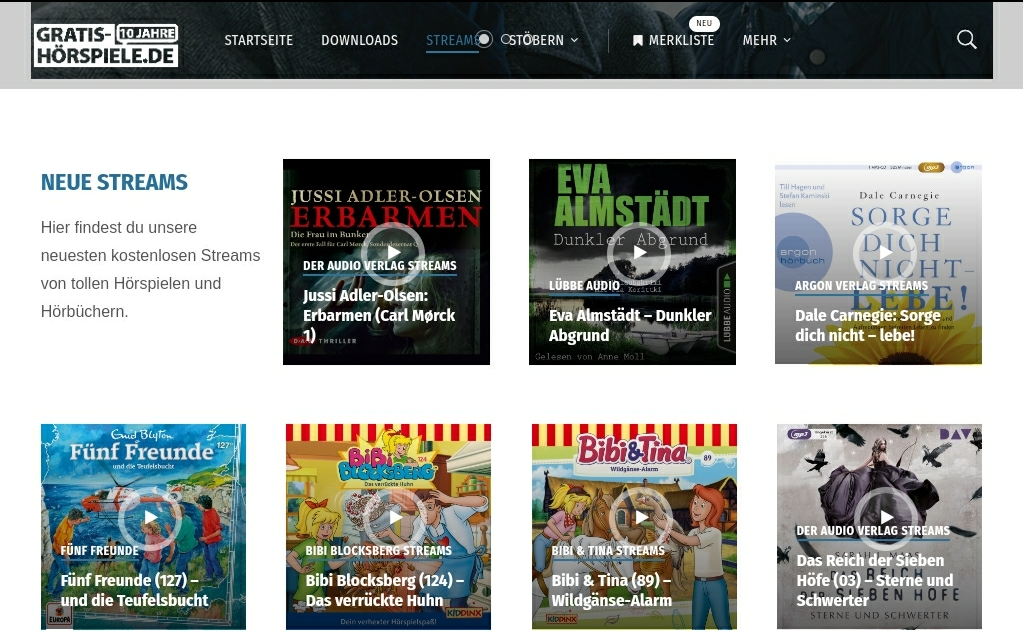The width and height of the screenshot is (1023, 640).
Task: Open title 'Jussi Adler-Olsen: Erbarmen (Carl Mørck 1)'
Action: (379, 315)
